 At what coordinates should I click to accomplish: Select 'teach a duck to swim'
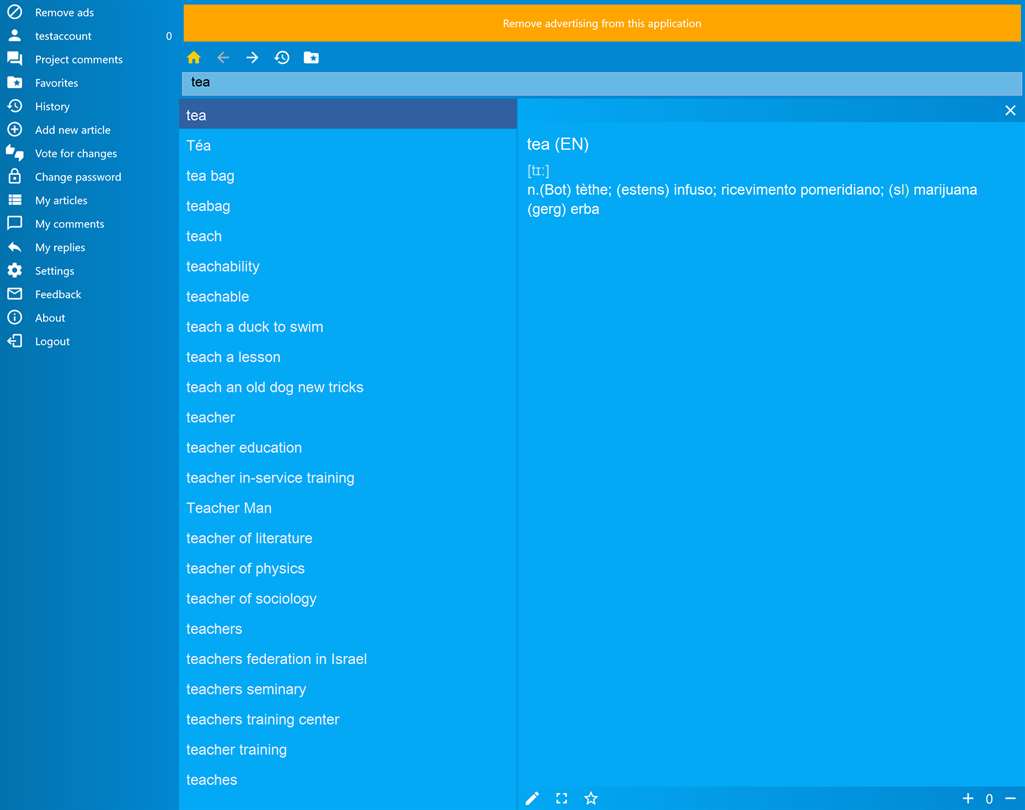[x=348, y=326]
